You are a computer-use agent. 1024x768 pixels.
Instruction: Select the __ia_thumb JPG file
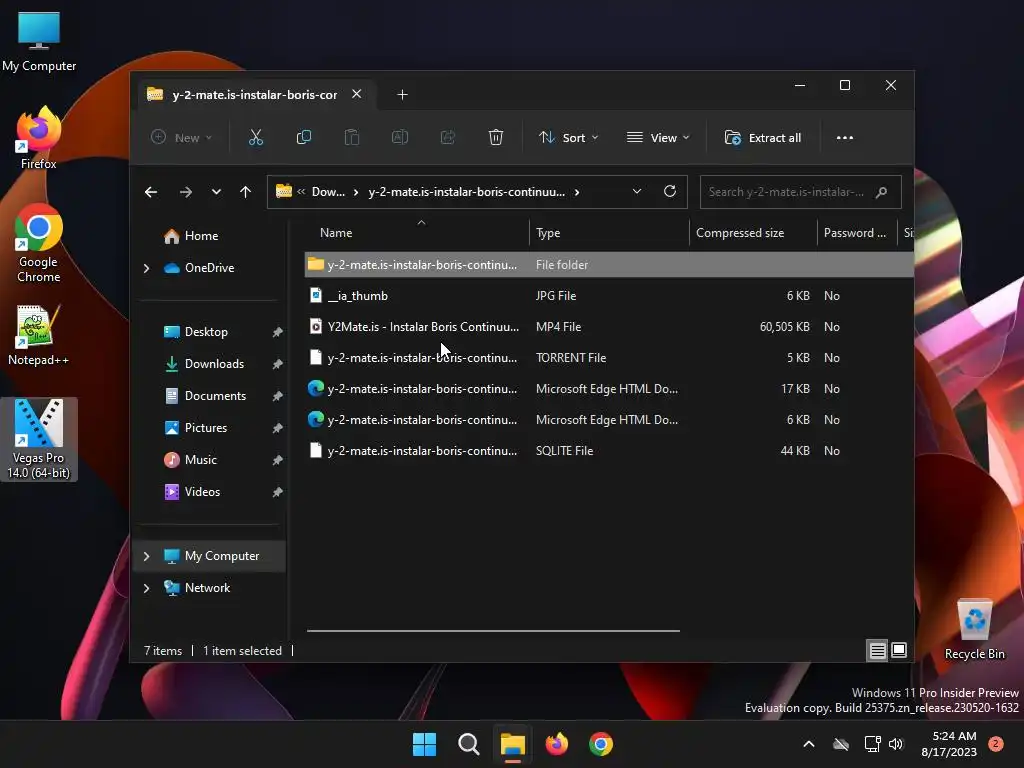(609, 296)
